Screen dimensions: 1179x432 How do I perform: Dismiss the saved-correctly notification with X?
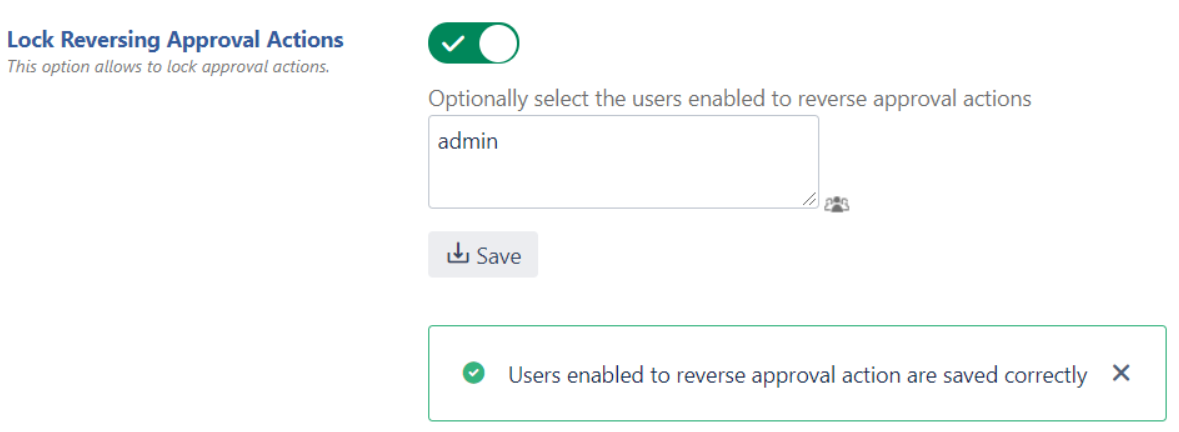pyautogui.click(x=1121, y=373)
